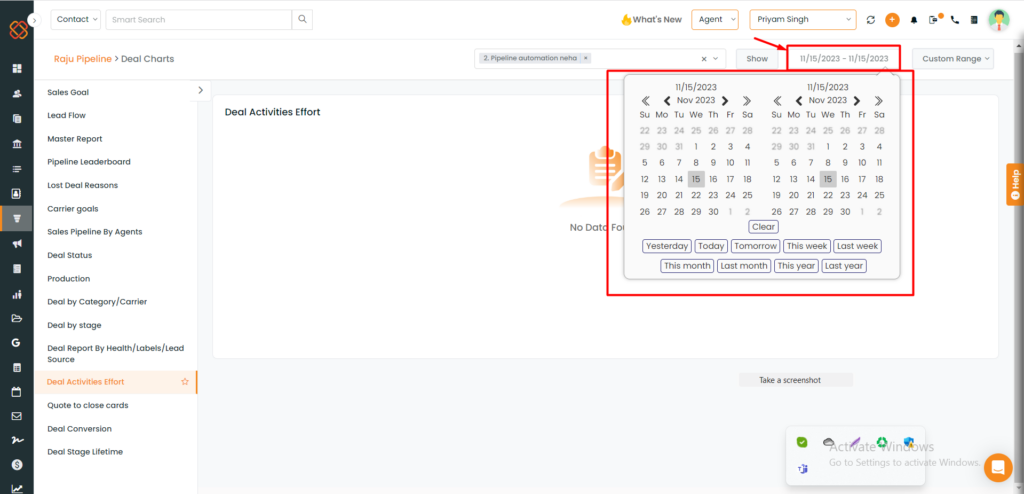Select the Last year preset
Image resolution: width=1024 pixels, height=494 pixels.
tap(844, 266)
